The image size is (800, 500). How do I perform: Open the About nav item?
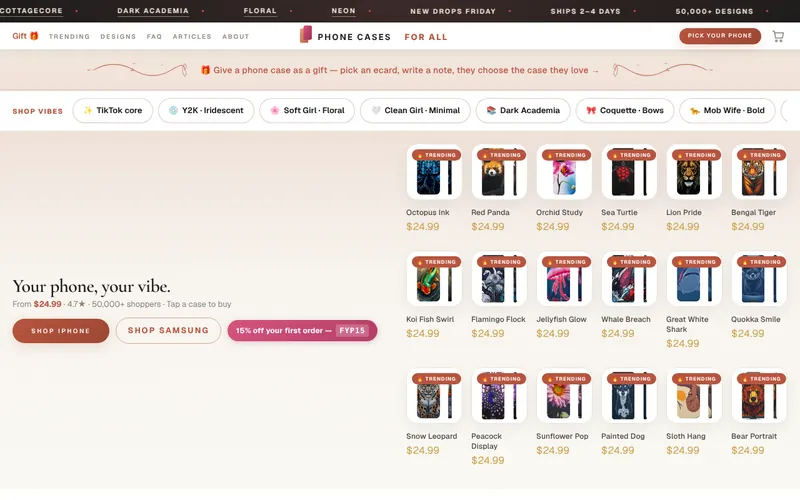[236, 37]
